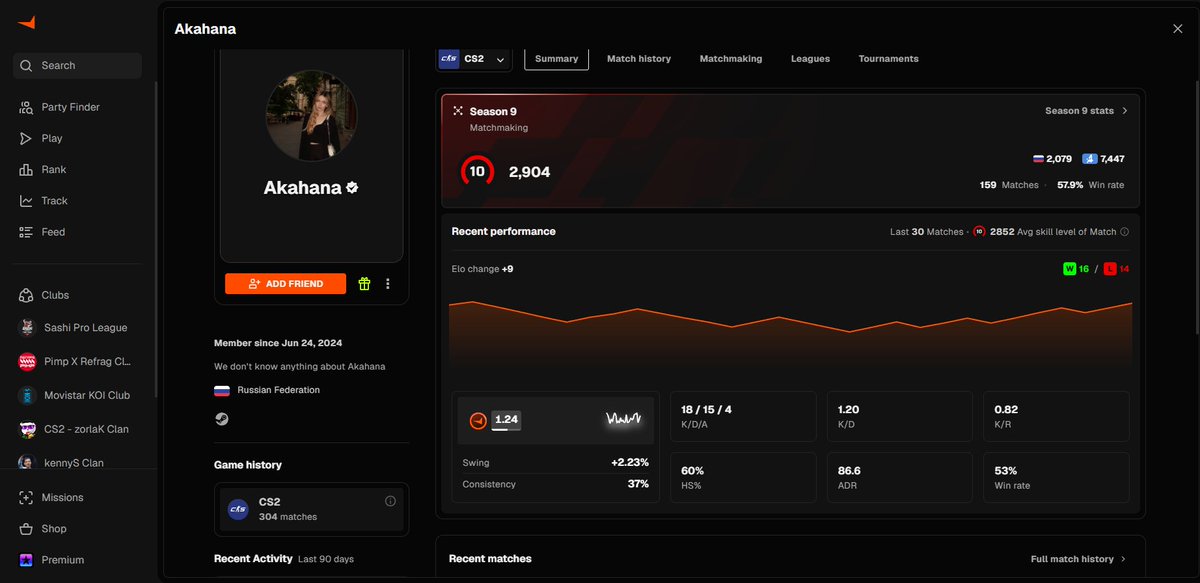Switch to the Summary tab
This screenshot has height=583, width=1200.
(556, 59)
